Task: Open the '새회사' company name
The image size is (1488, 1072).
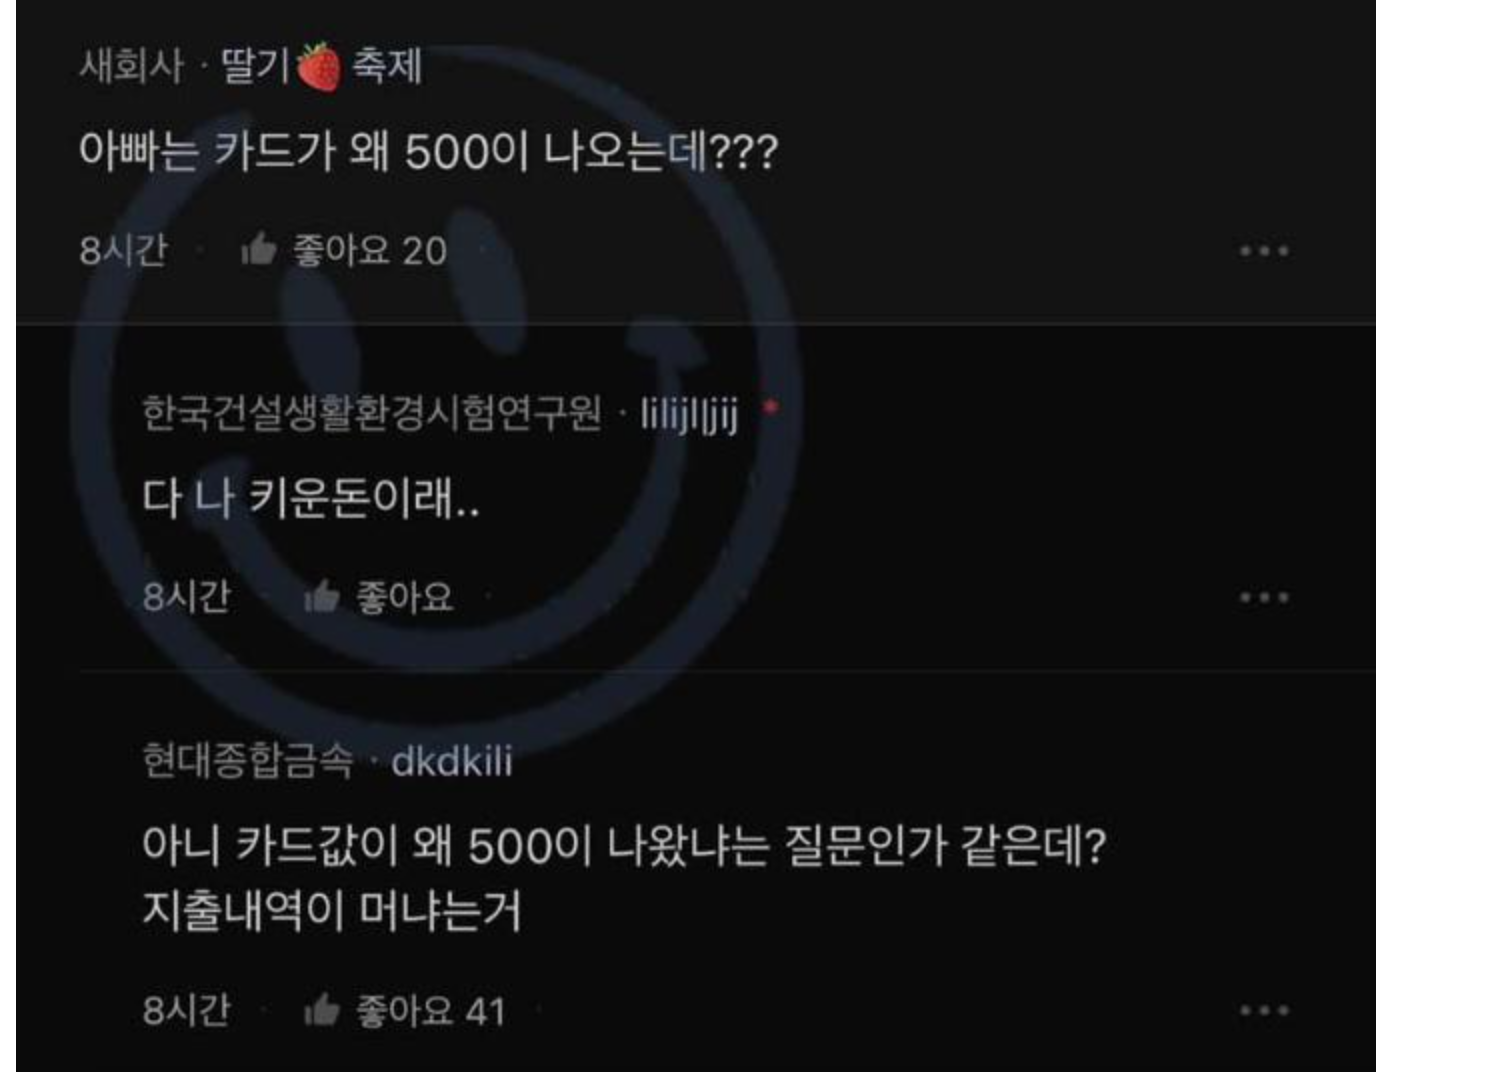Action: 132,66
